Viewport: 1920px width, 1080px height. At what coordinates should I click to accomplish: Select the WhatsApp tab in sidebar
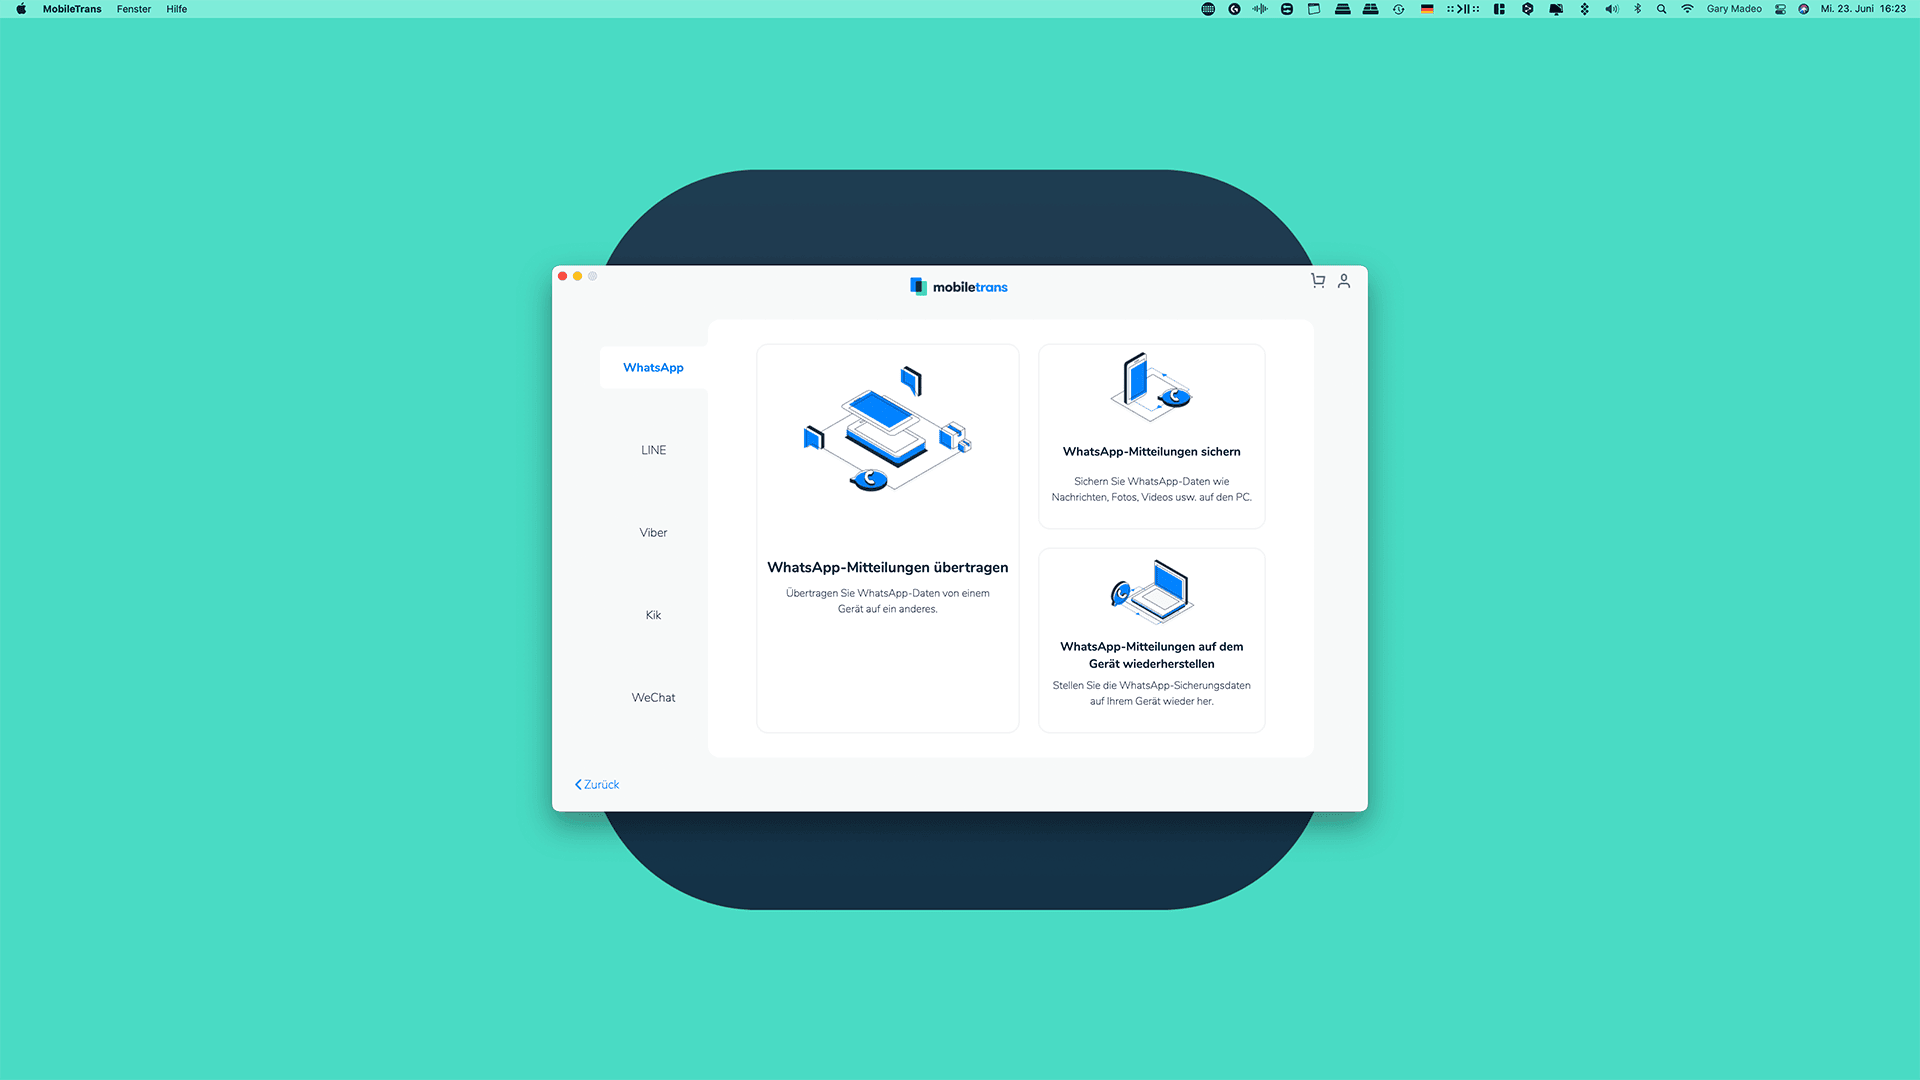[653, 367]
